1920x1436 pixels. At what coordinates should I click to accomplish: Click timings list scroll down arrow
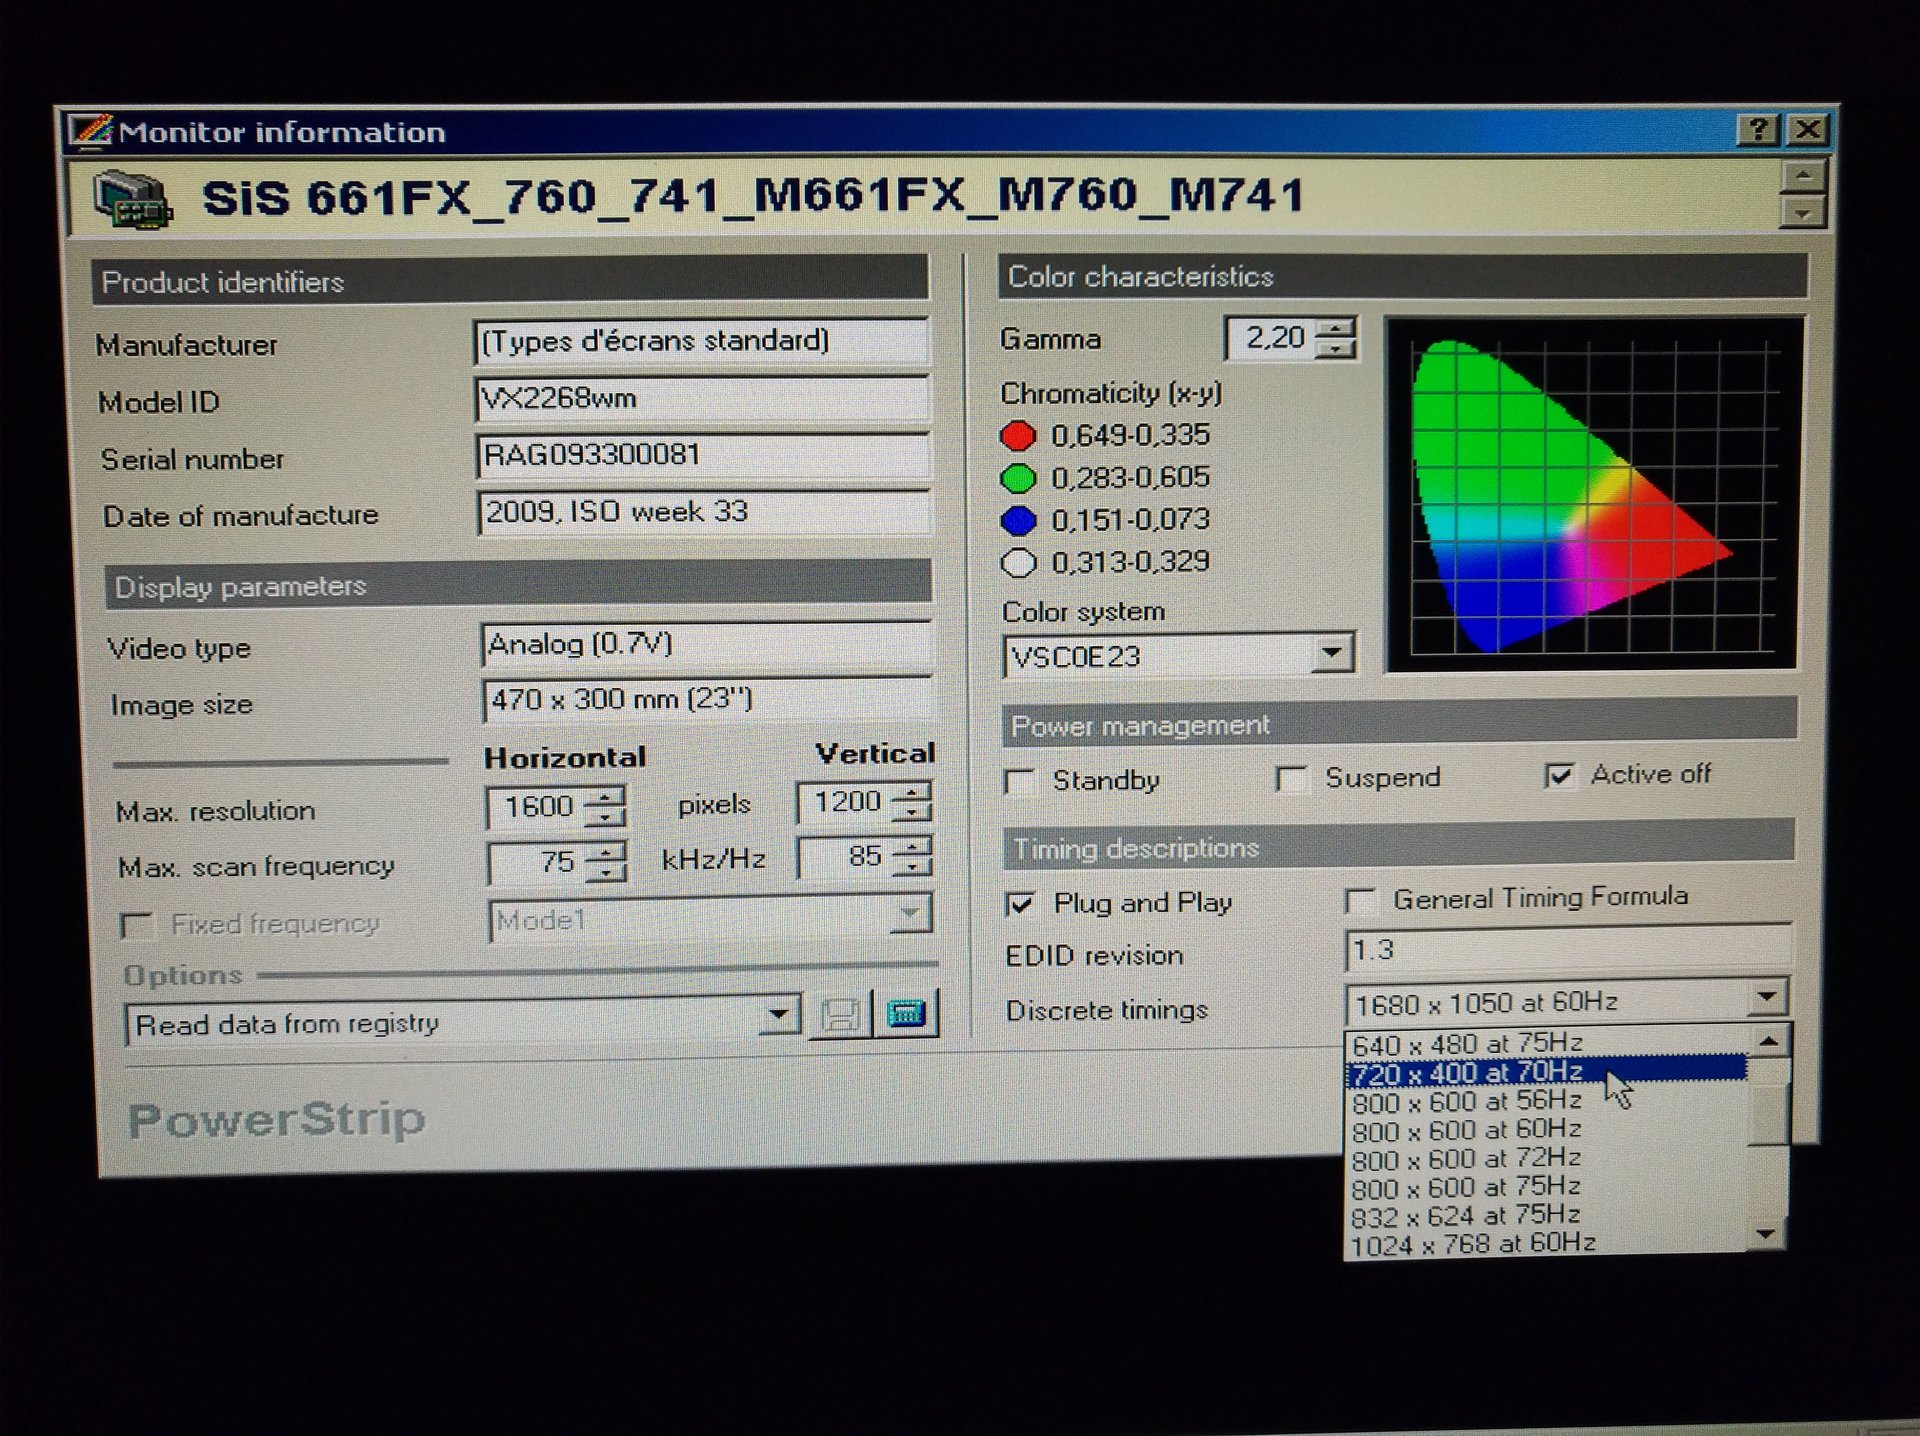1766,1234
